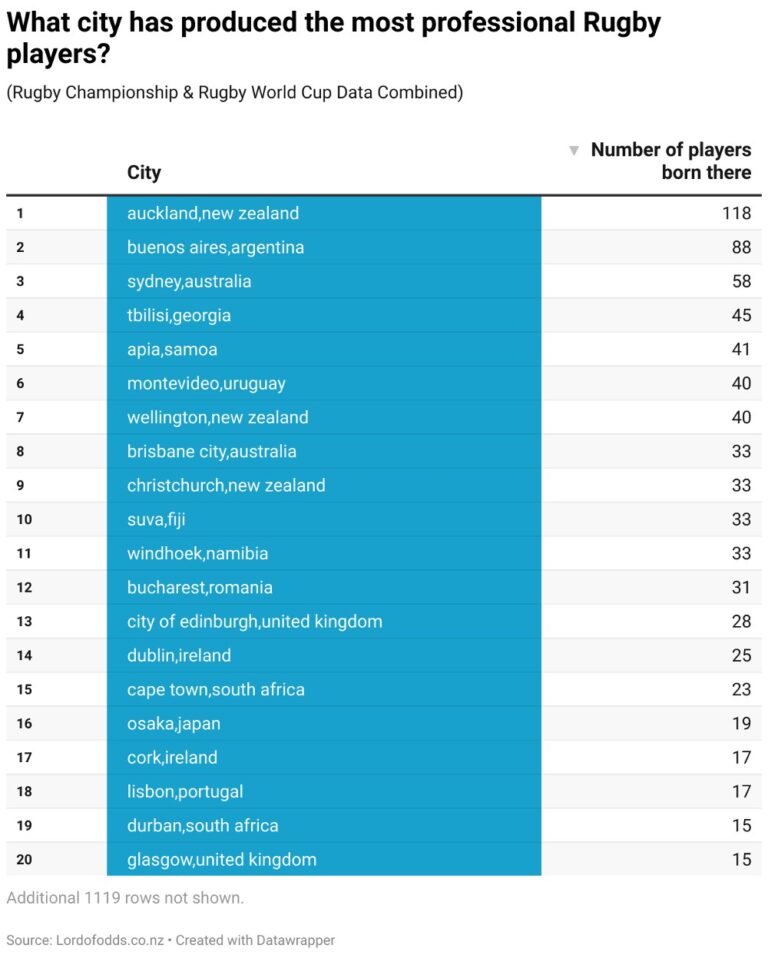Click the cape town,south africa cell
This screenshot has width=768, height=955.
(216, 689)
